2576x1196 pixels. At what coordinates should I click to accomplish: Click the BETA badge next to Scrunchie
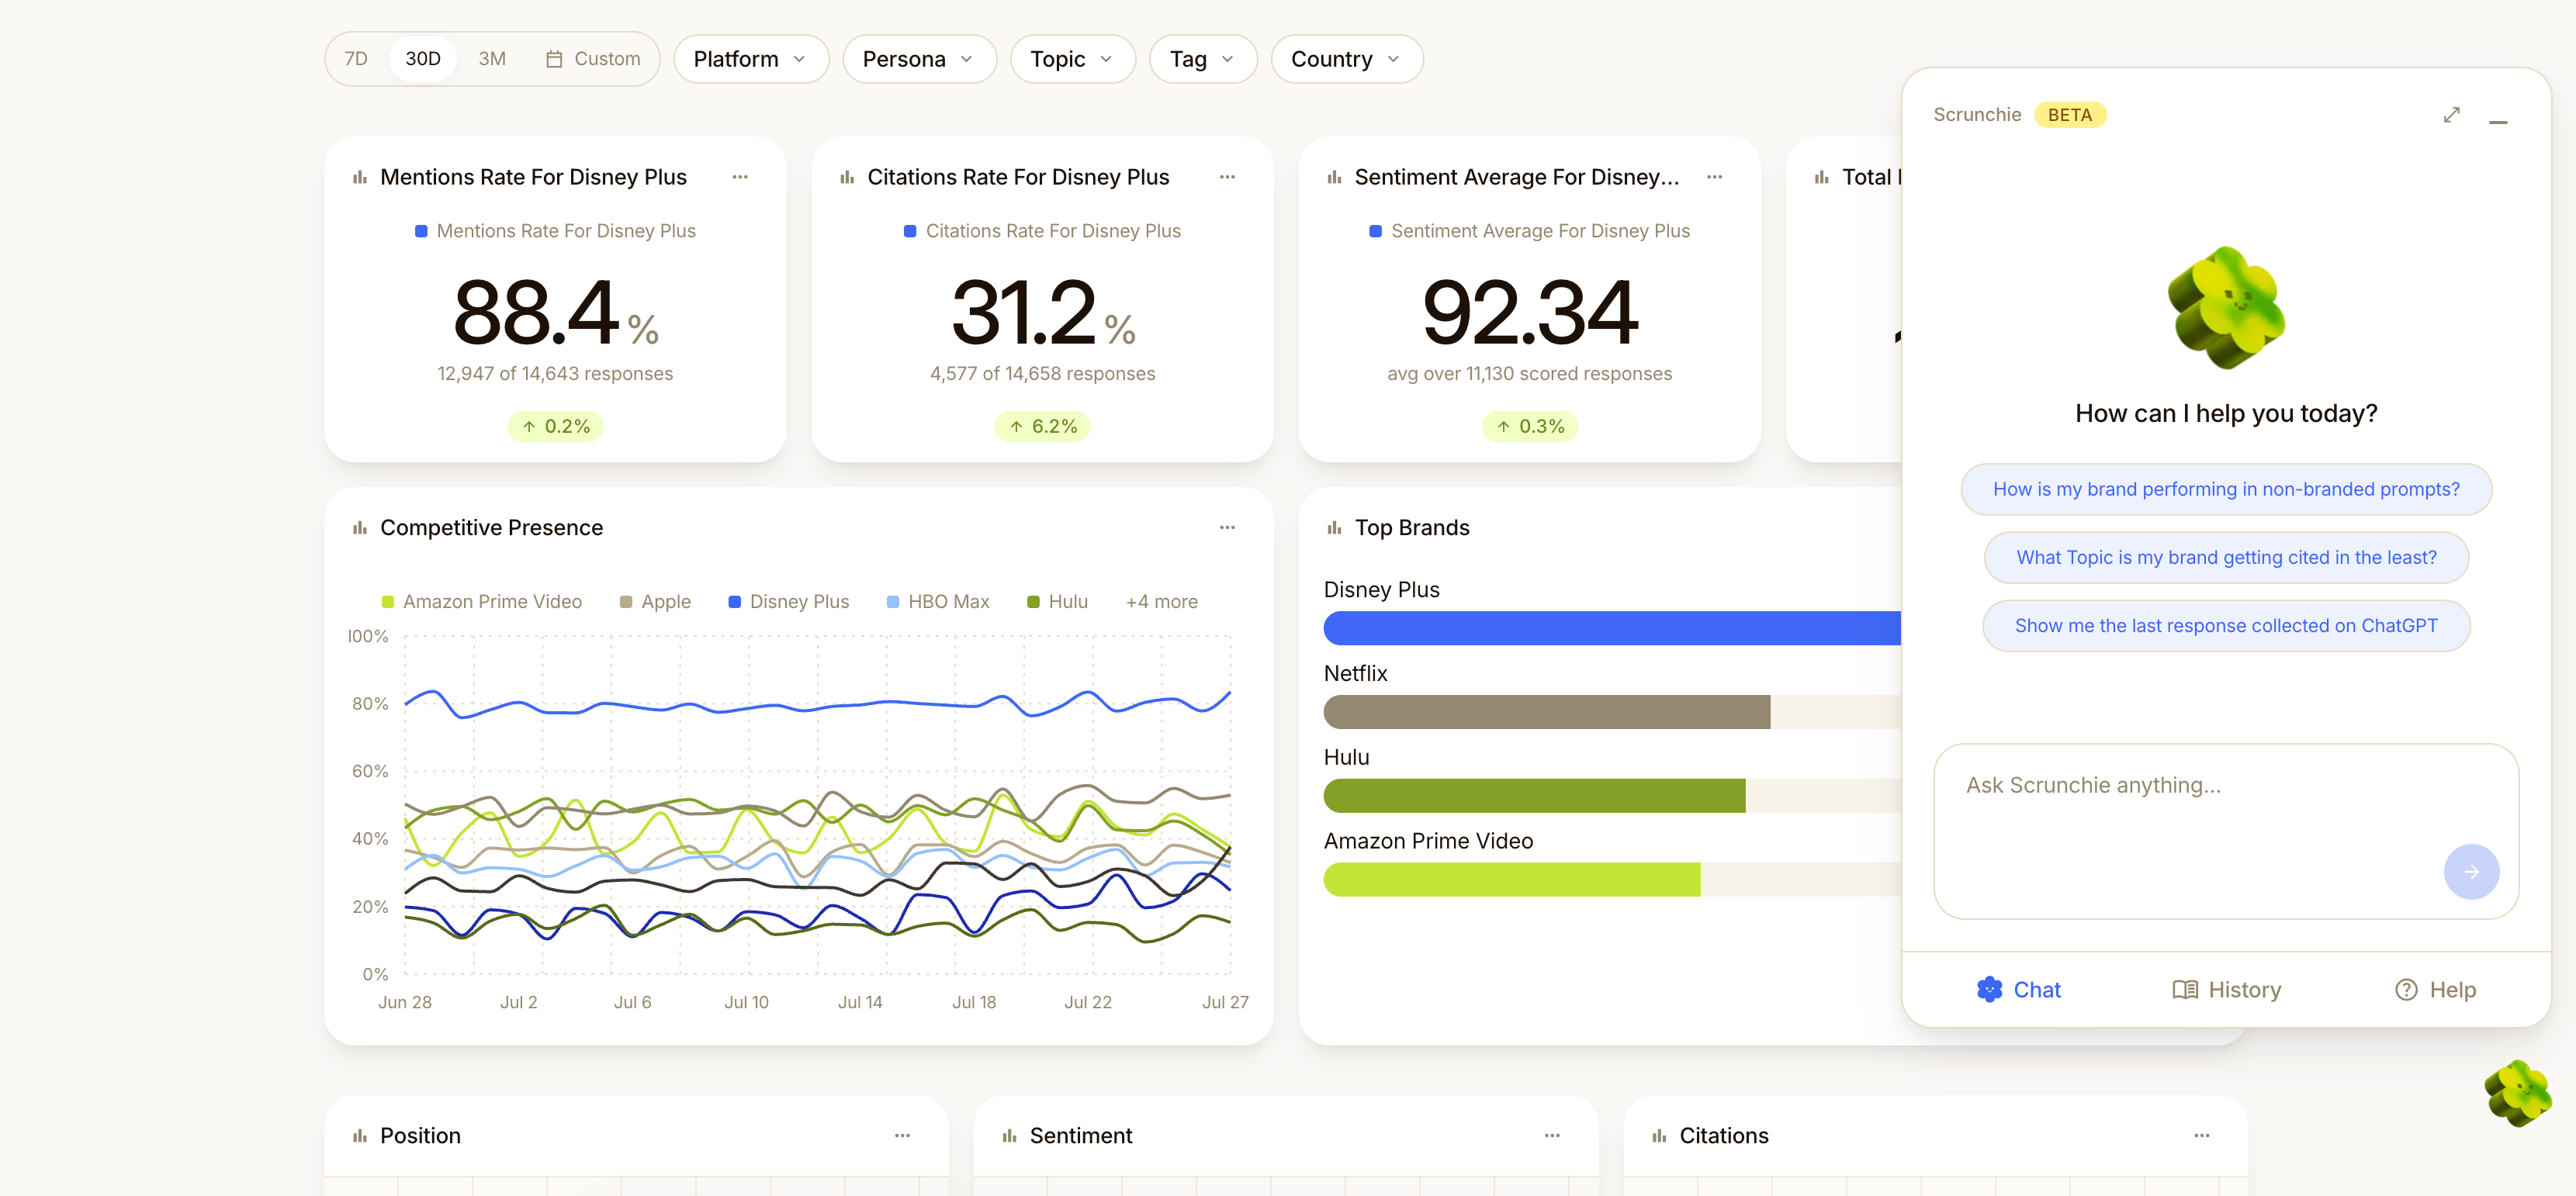(2069, 115)
